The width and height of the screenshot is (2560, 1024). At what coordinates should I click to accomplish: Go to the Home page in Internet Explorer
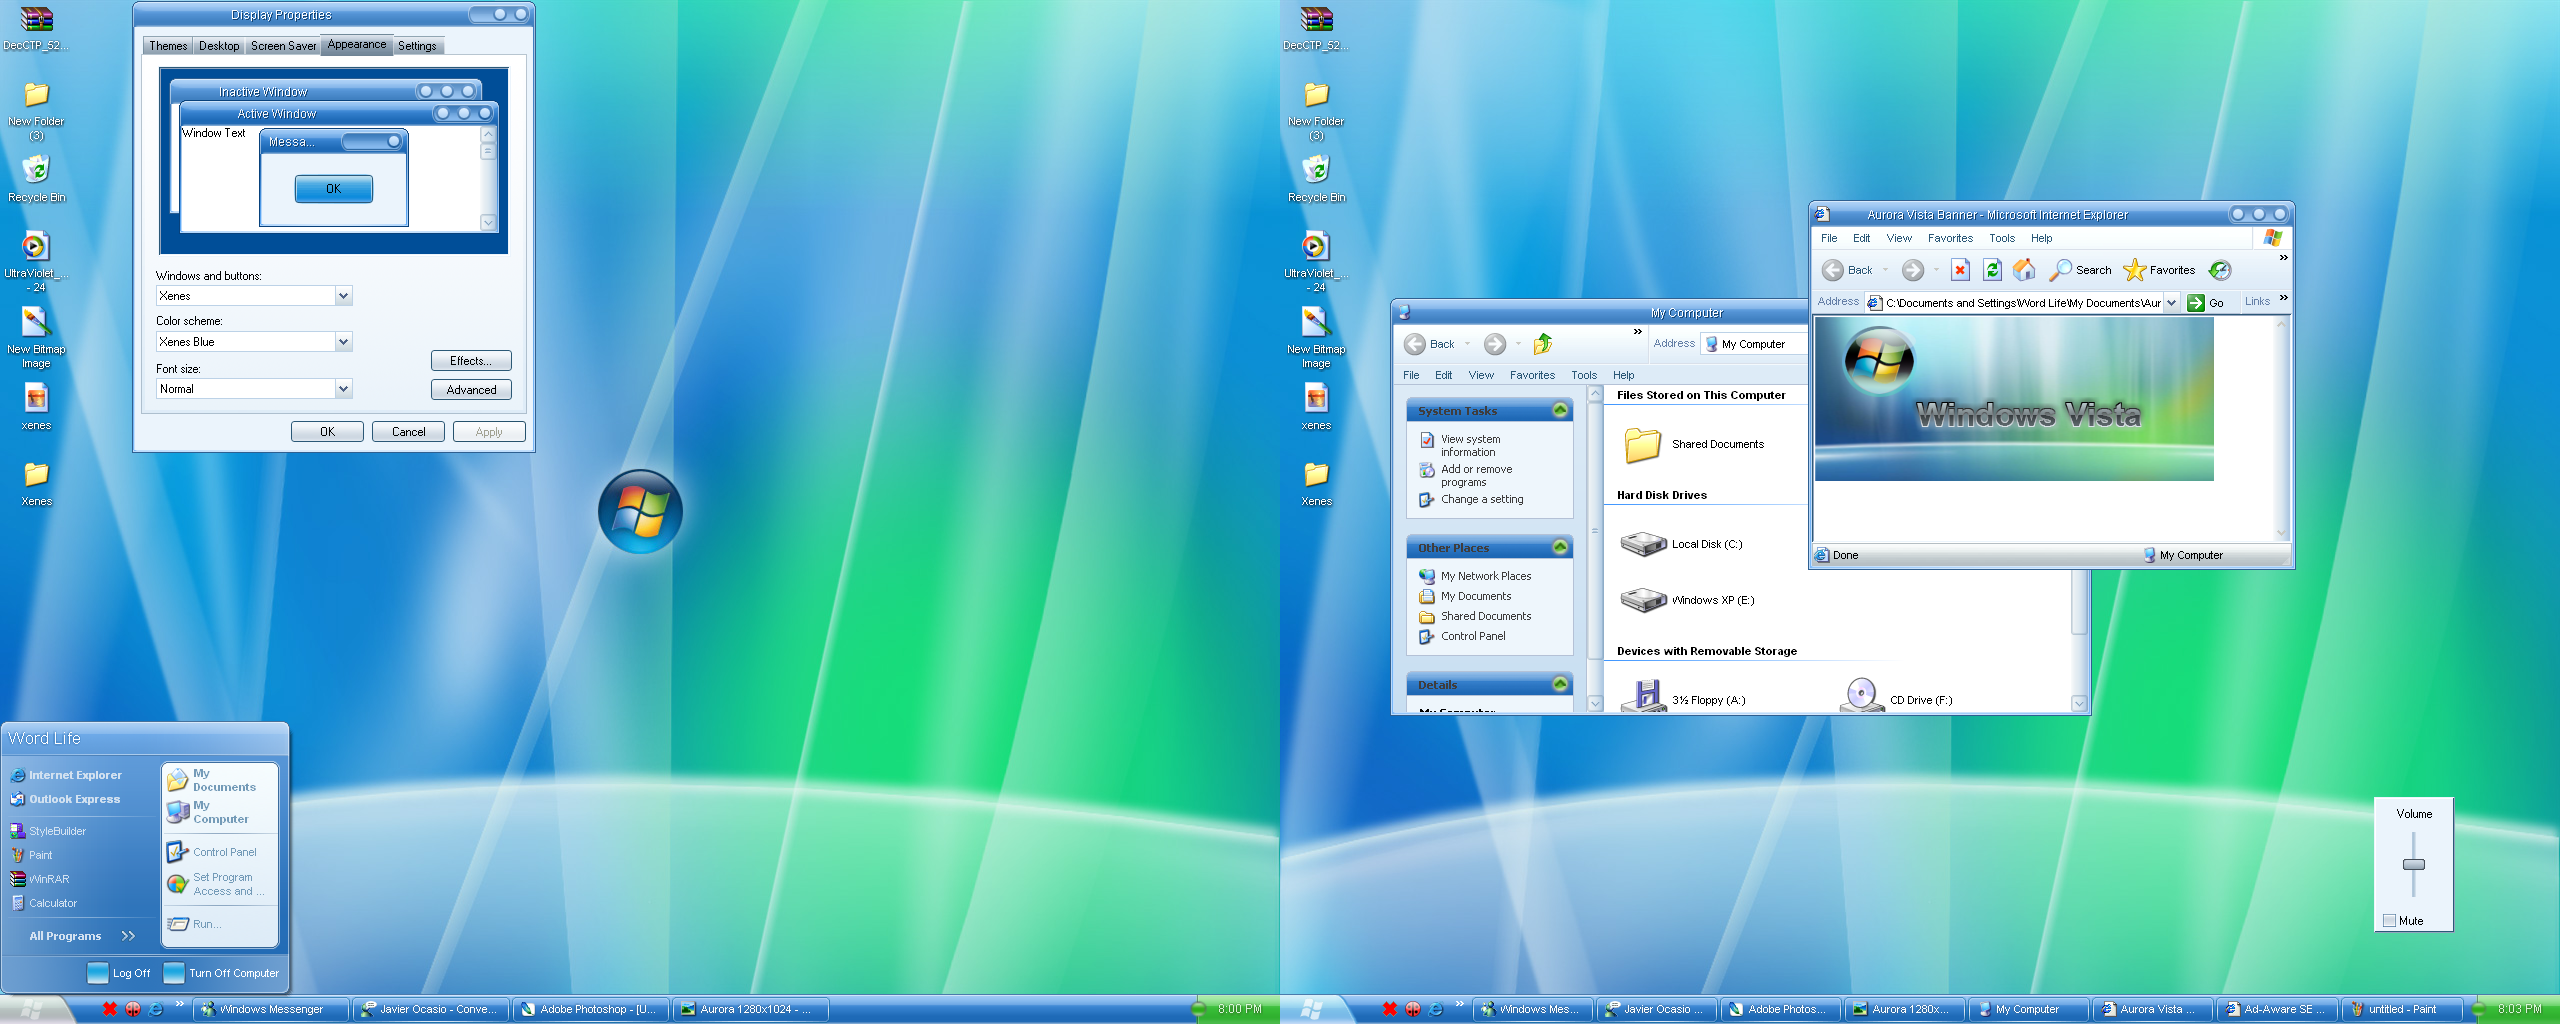tap(2024, 270)
